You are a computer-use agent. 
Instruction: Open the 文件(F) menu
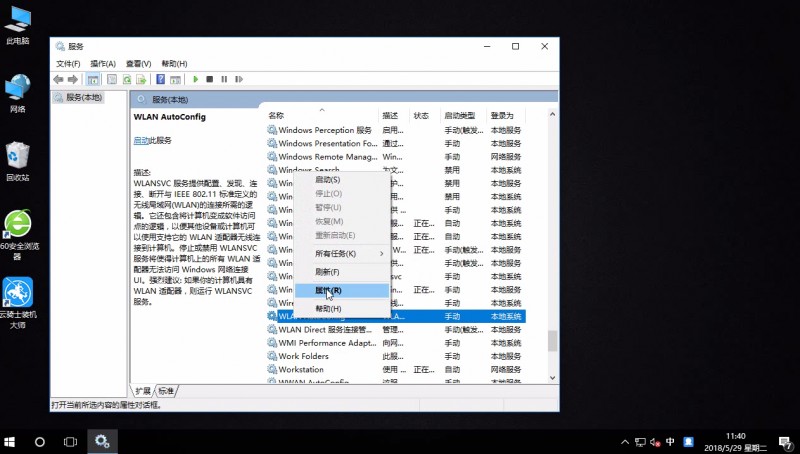click(x=68, y=64)
